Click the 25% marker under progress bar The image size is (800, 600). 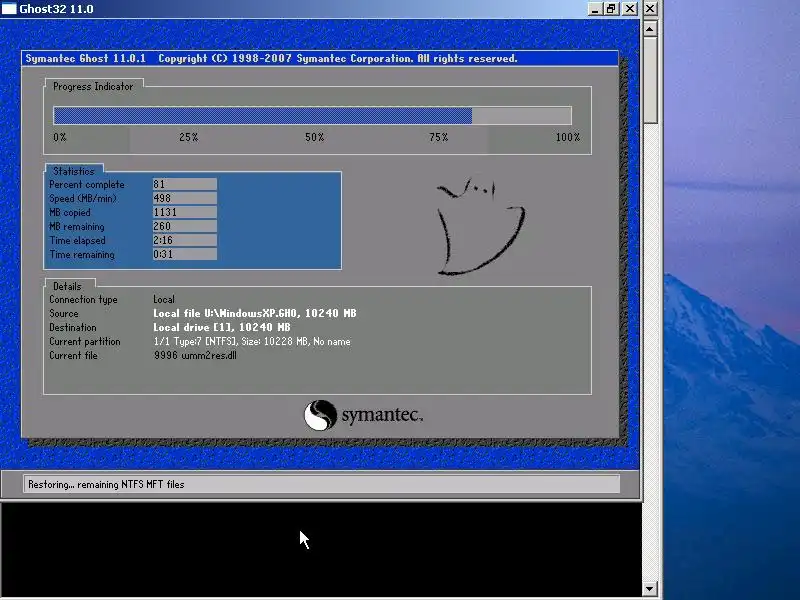pyautogui.click(x=188, y=137)
